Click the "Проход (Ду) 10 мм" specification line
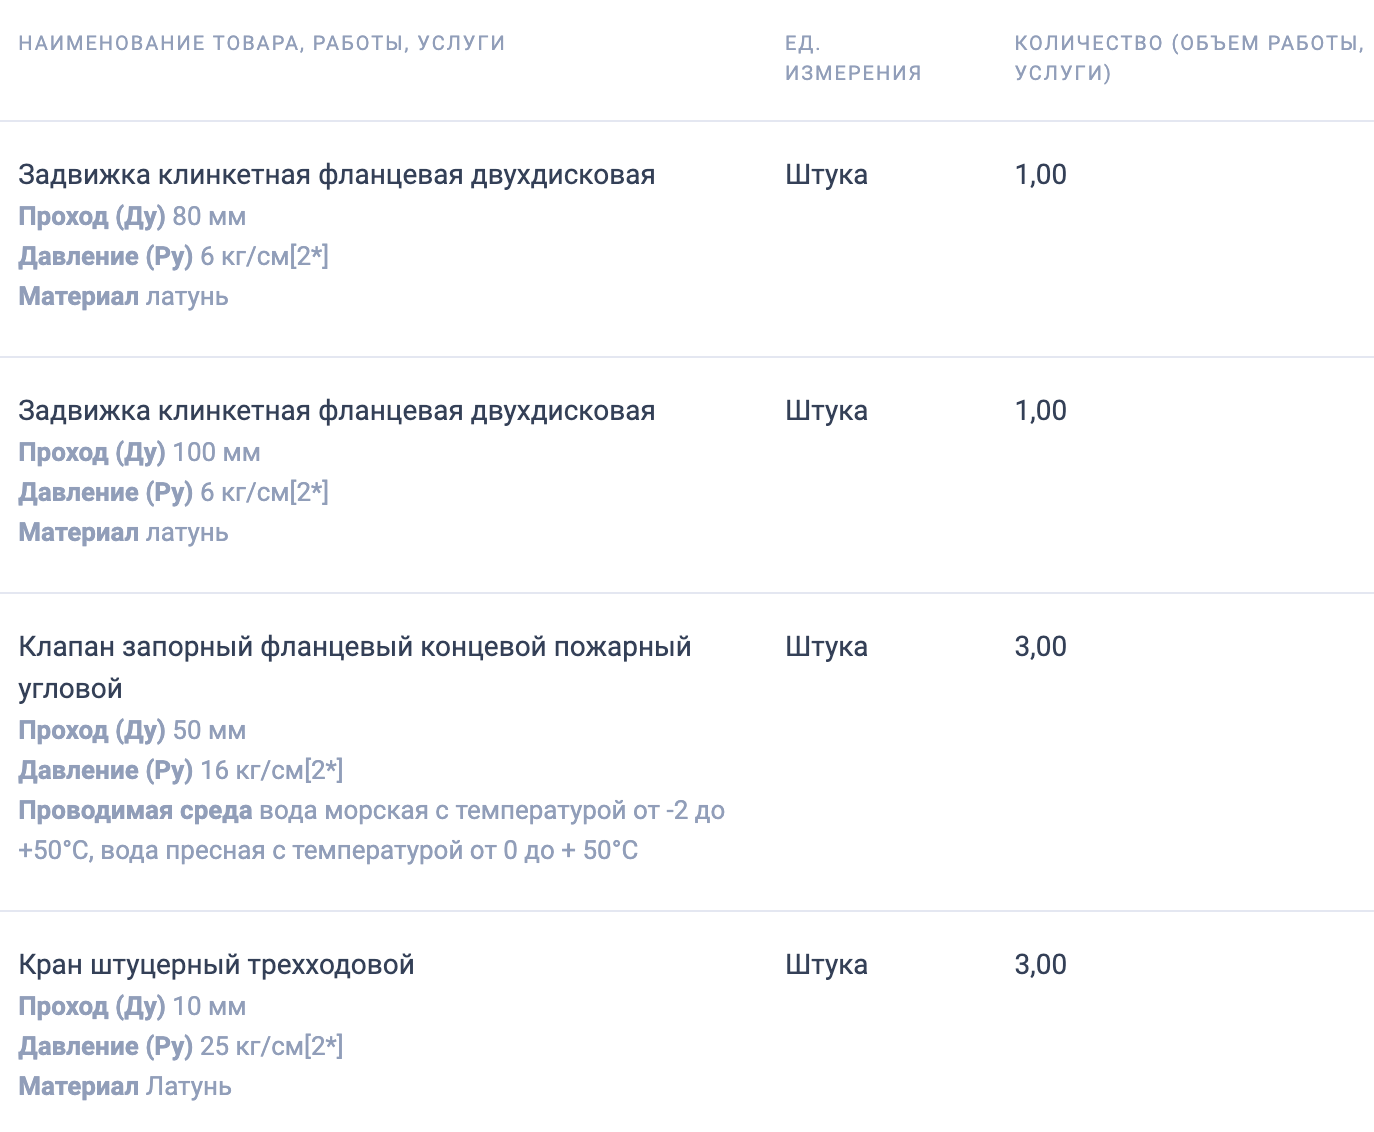The width and height of the screenshot is (1374, 1132). pyautogui.click(x=132, y=1007)
